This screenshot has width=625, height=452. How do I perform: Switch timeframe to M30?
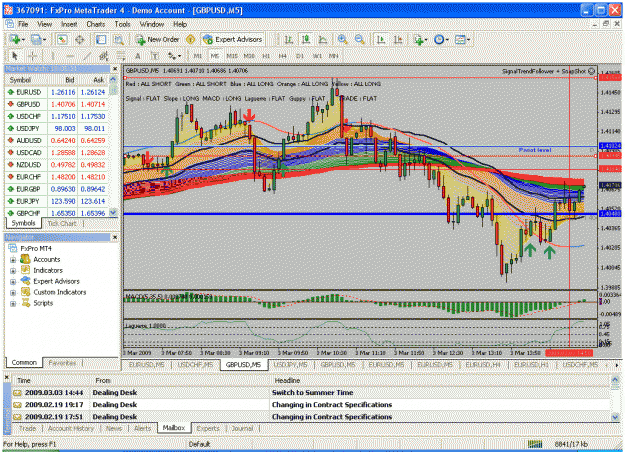(x=249, y=56)
